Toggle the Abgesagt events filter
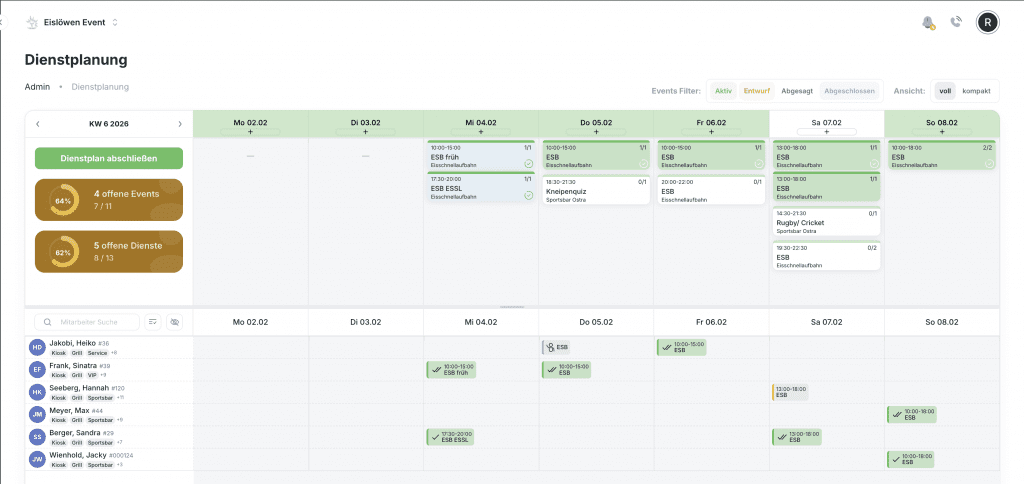This screenshot has width=1024, height=484. tap(797, 91)
